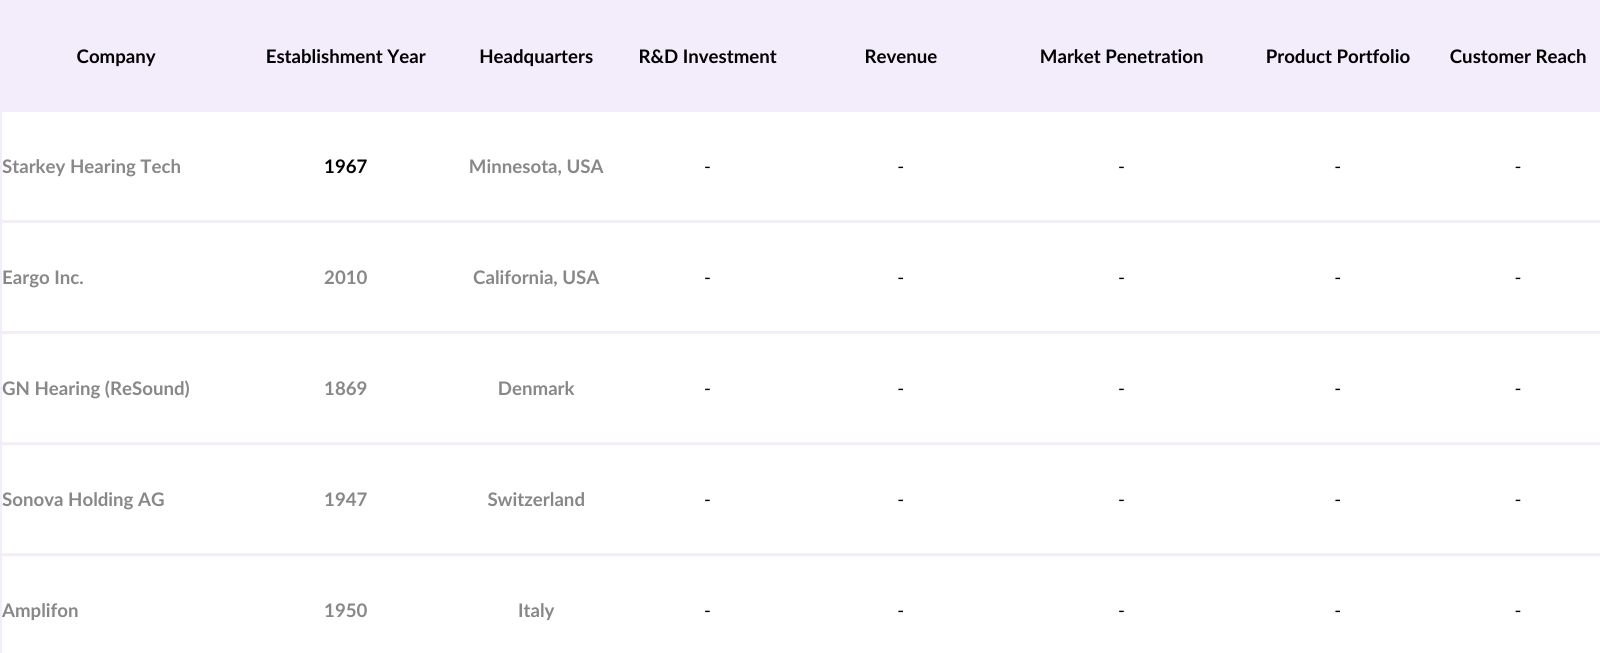Click the GN Hearing (ReSound) cell

pyautogui.click(x=96, y=388)
